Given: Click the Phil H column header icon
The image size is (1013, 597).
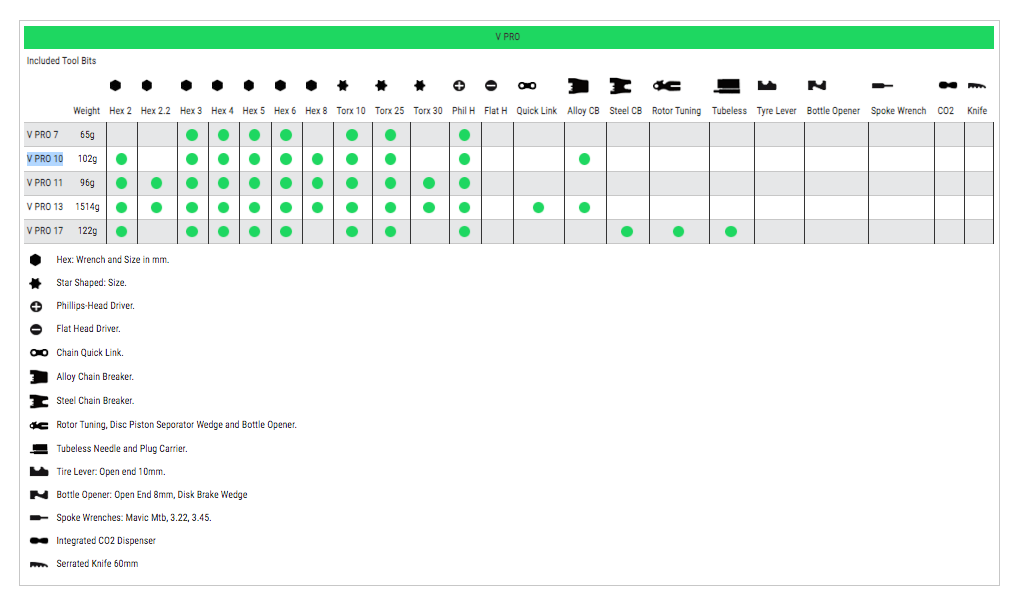Looking at the screenshot, I should (x=460, y=86).
